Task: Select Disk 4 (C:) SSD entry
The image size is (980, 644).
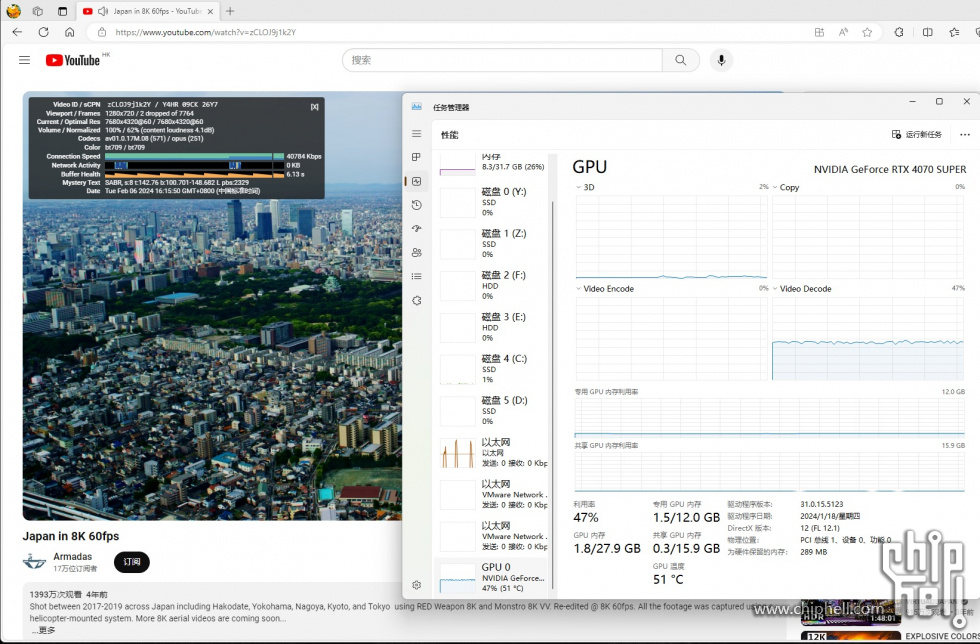Action: point(492,369)
